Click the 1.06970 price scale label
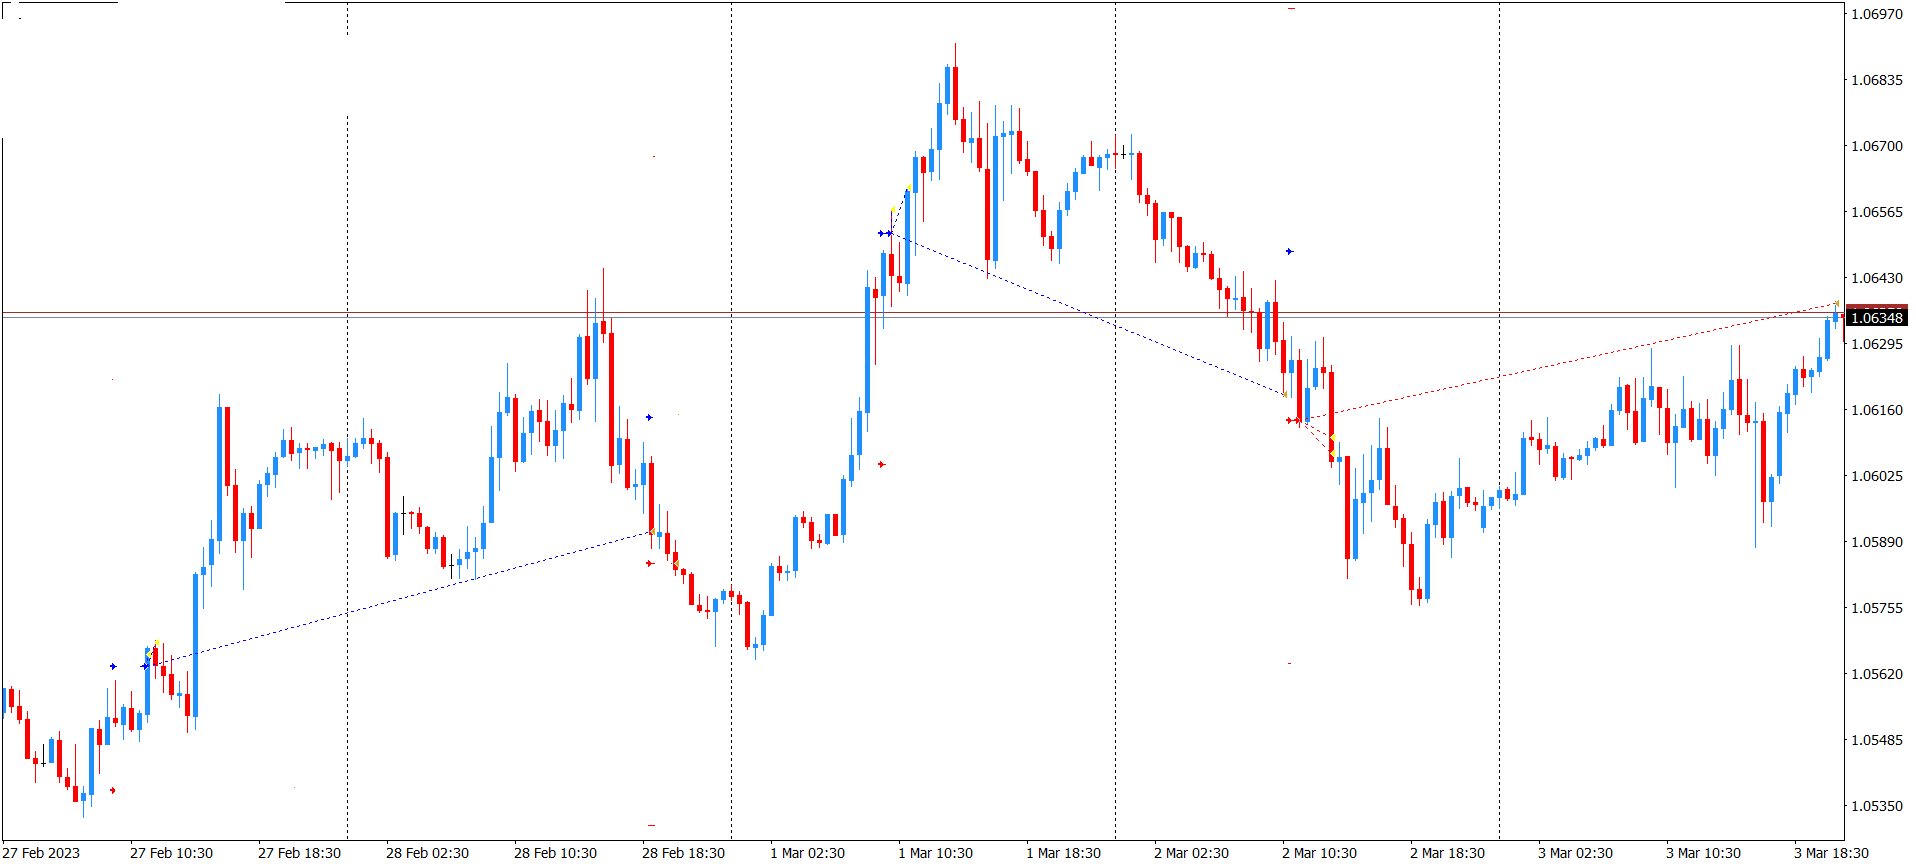This screenshot has width=1916, height=867. 1877,14
